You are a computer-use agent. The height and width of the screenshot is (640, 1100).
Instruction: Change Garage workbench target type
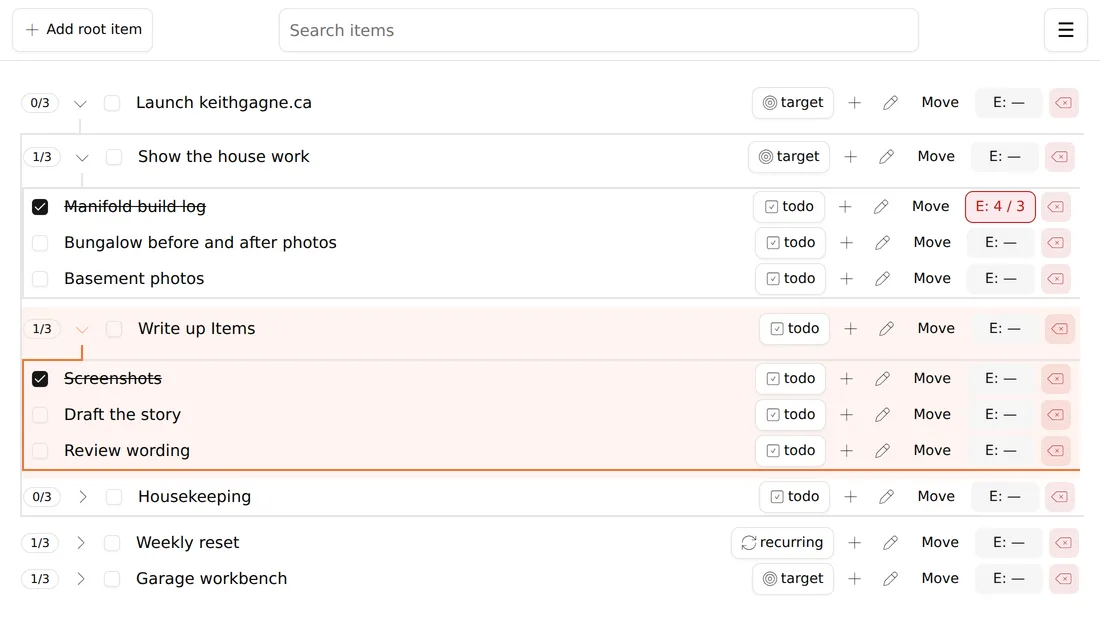coord(793,579)
